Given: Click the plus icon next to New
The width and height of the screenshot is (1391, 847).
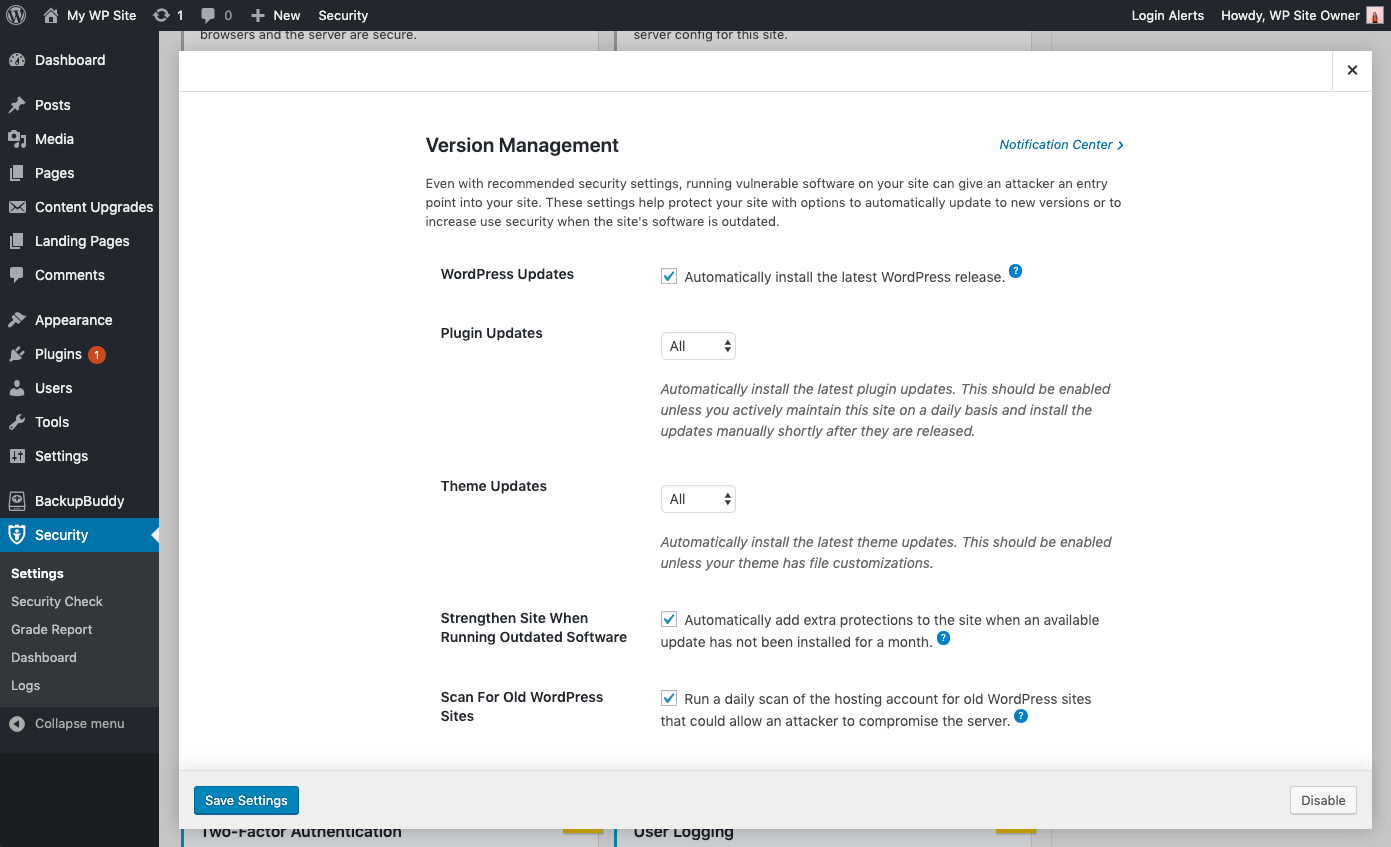Looking at the screenshot, I should click(258, 15).
